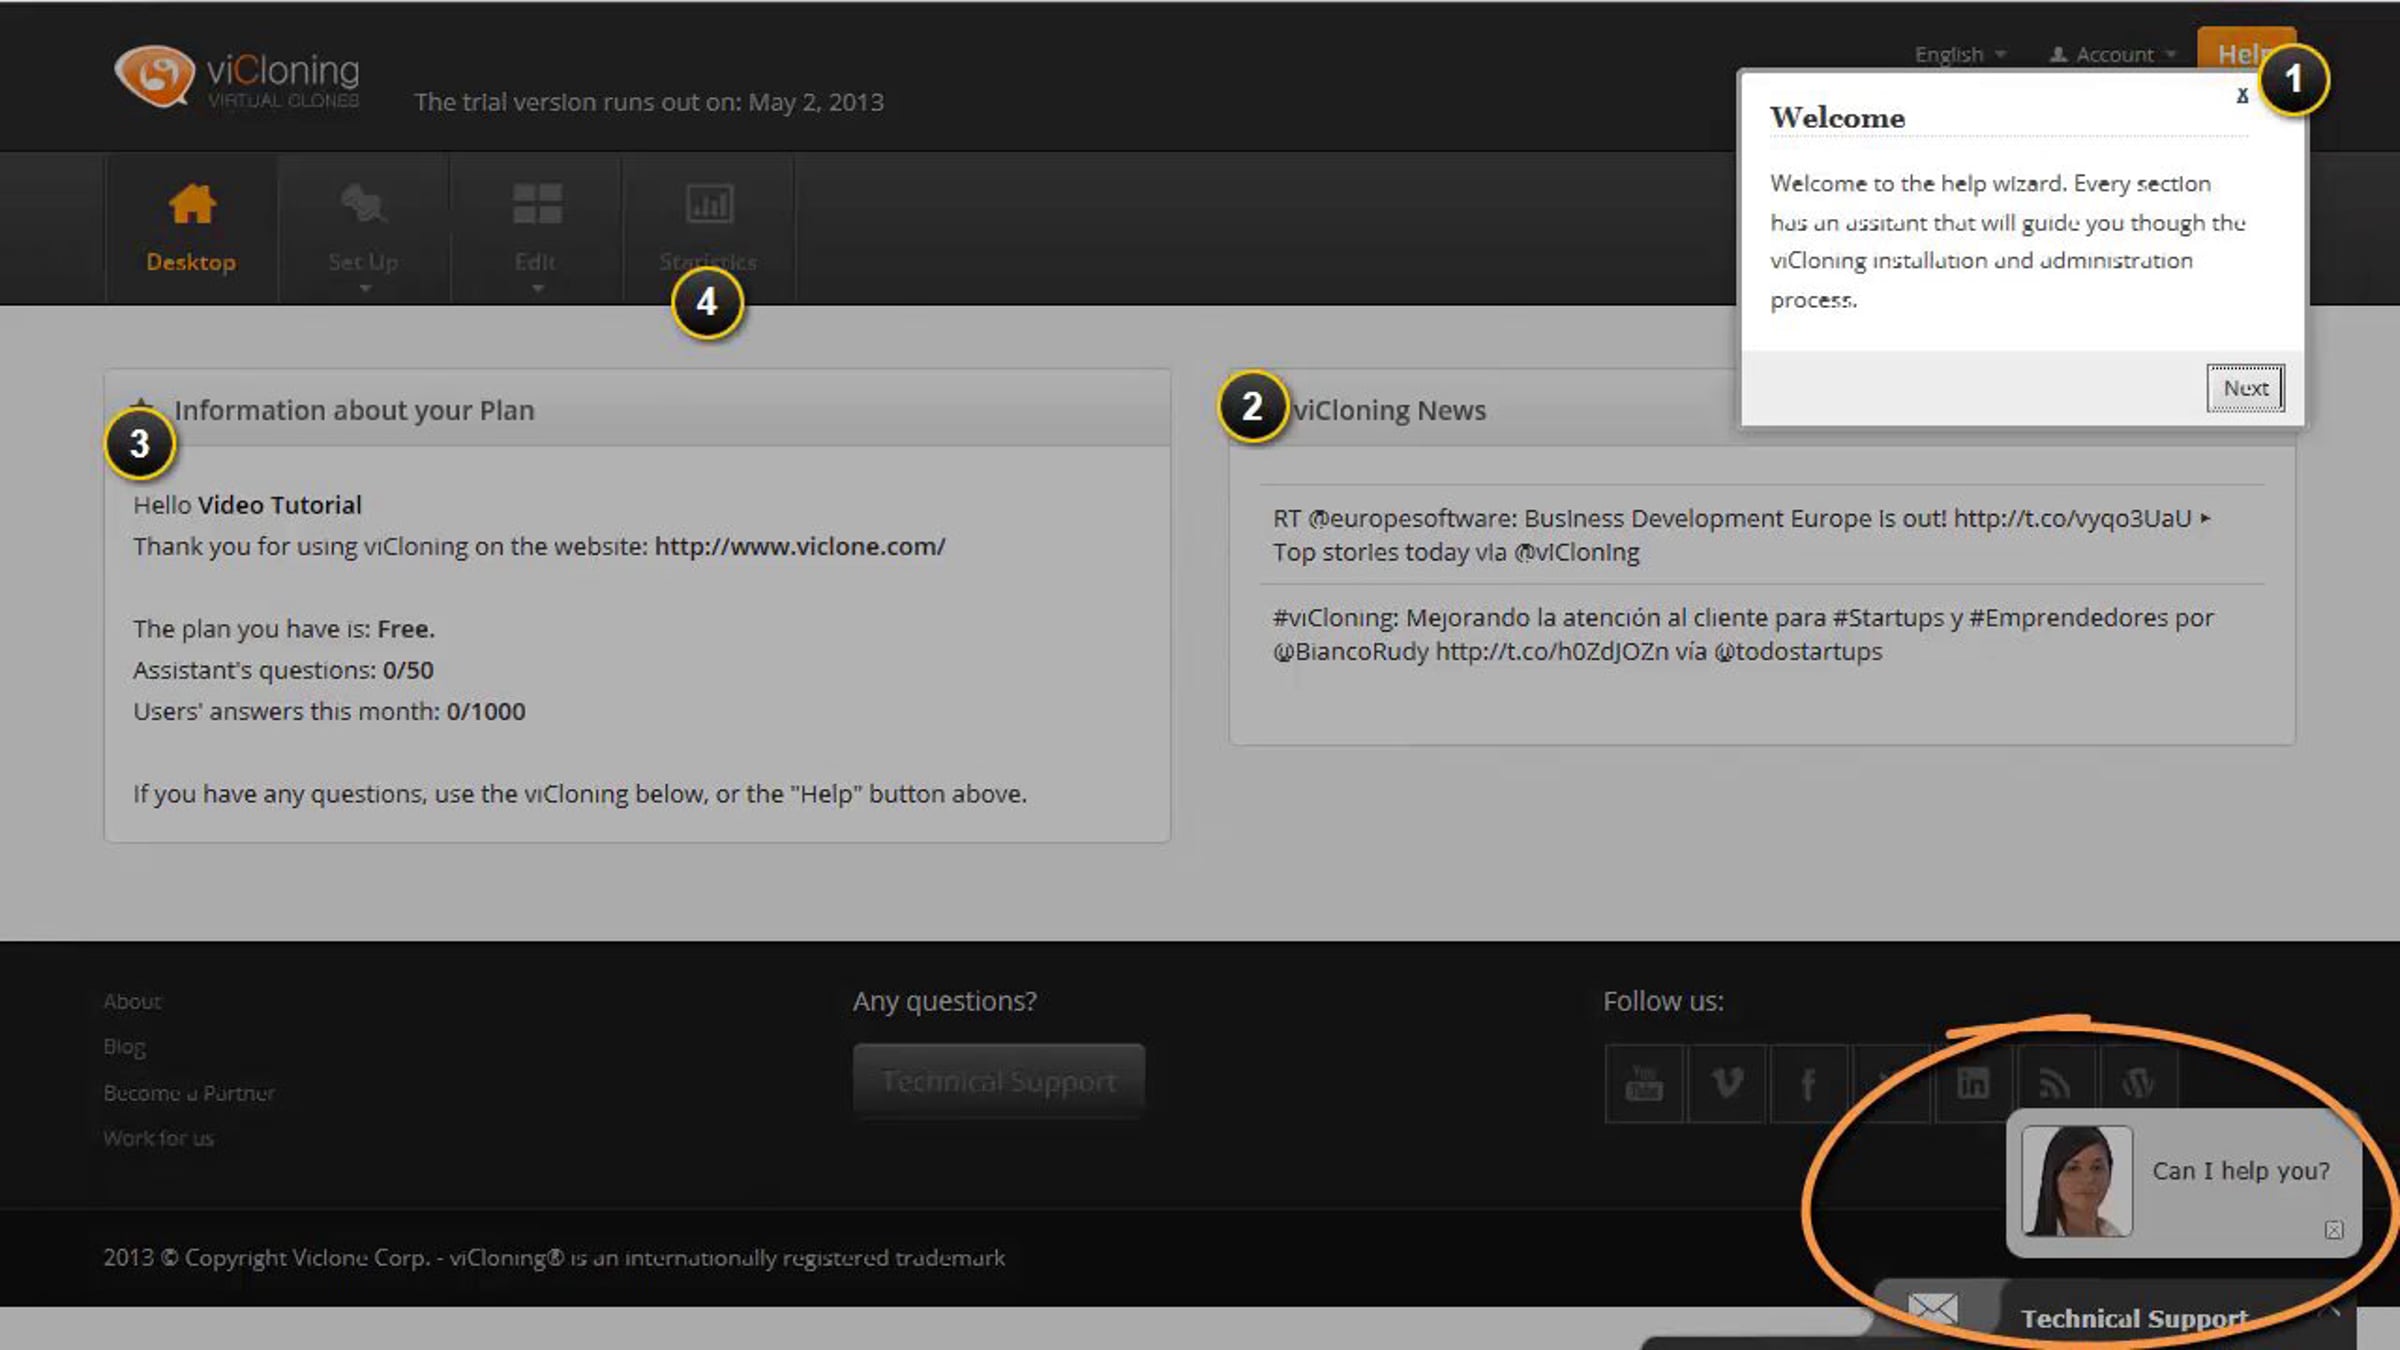Open the Statistics section

tap(709, 225)
